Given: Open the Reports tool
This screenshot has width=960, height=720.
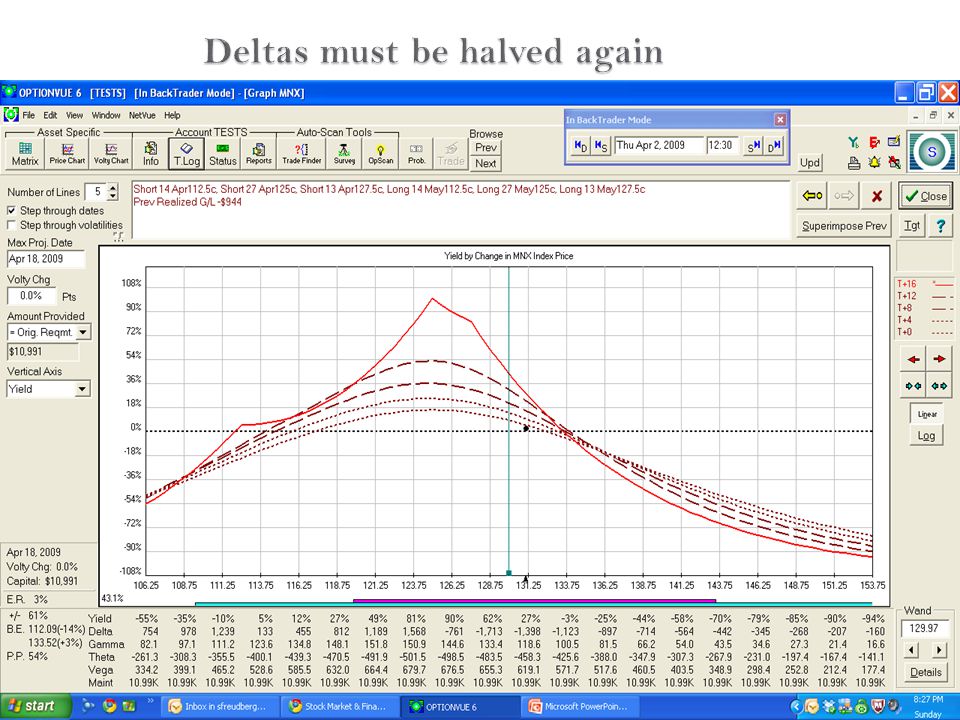Looking at the screenshot, I should tap(259, 154).
